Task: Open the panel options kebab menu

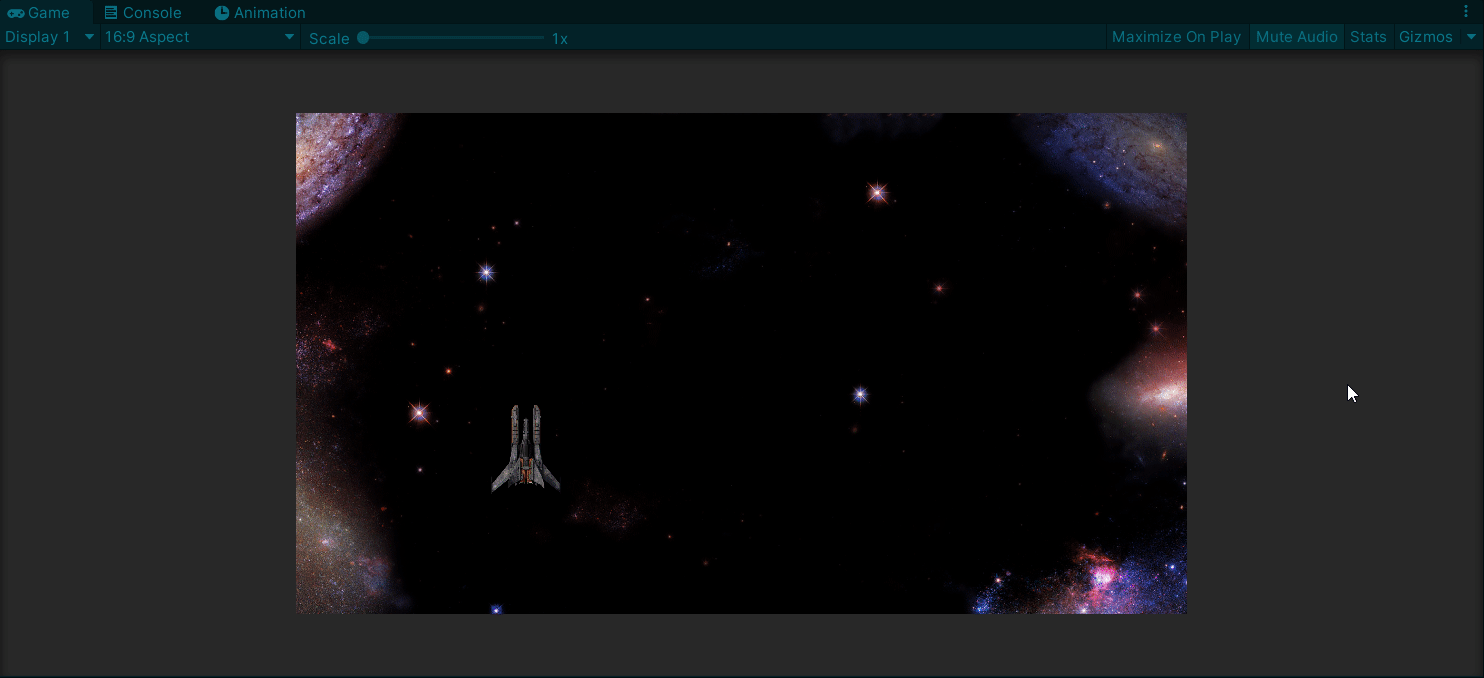Action: pos(1467,11)
